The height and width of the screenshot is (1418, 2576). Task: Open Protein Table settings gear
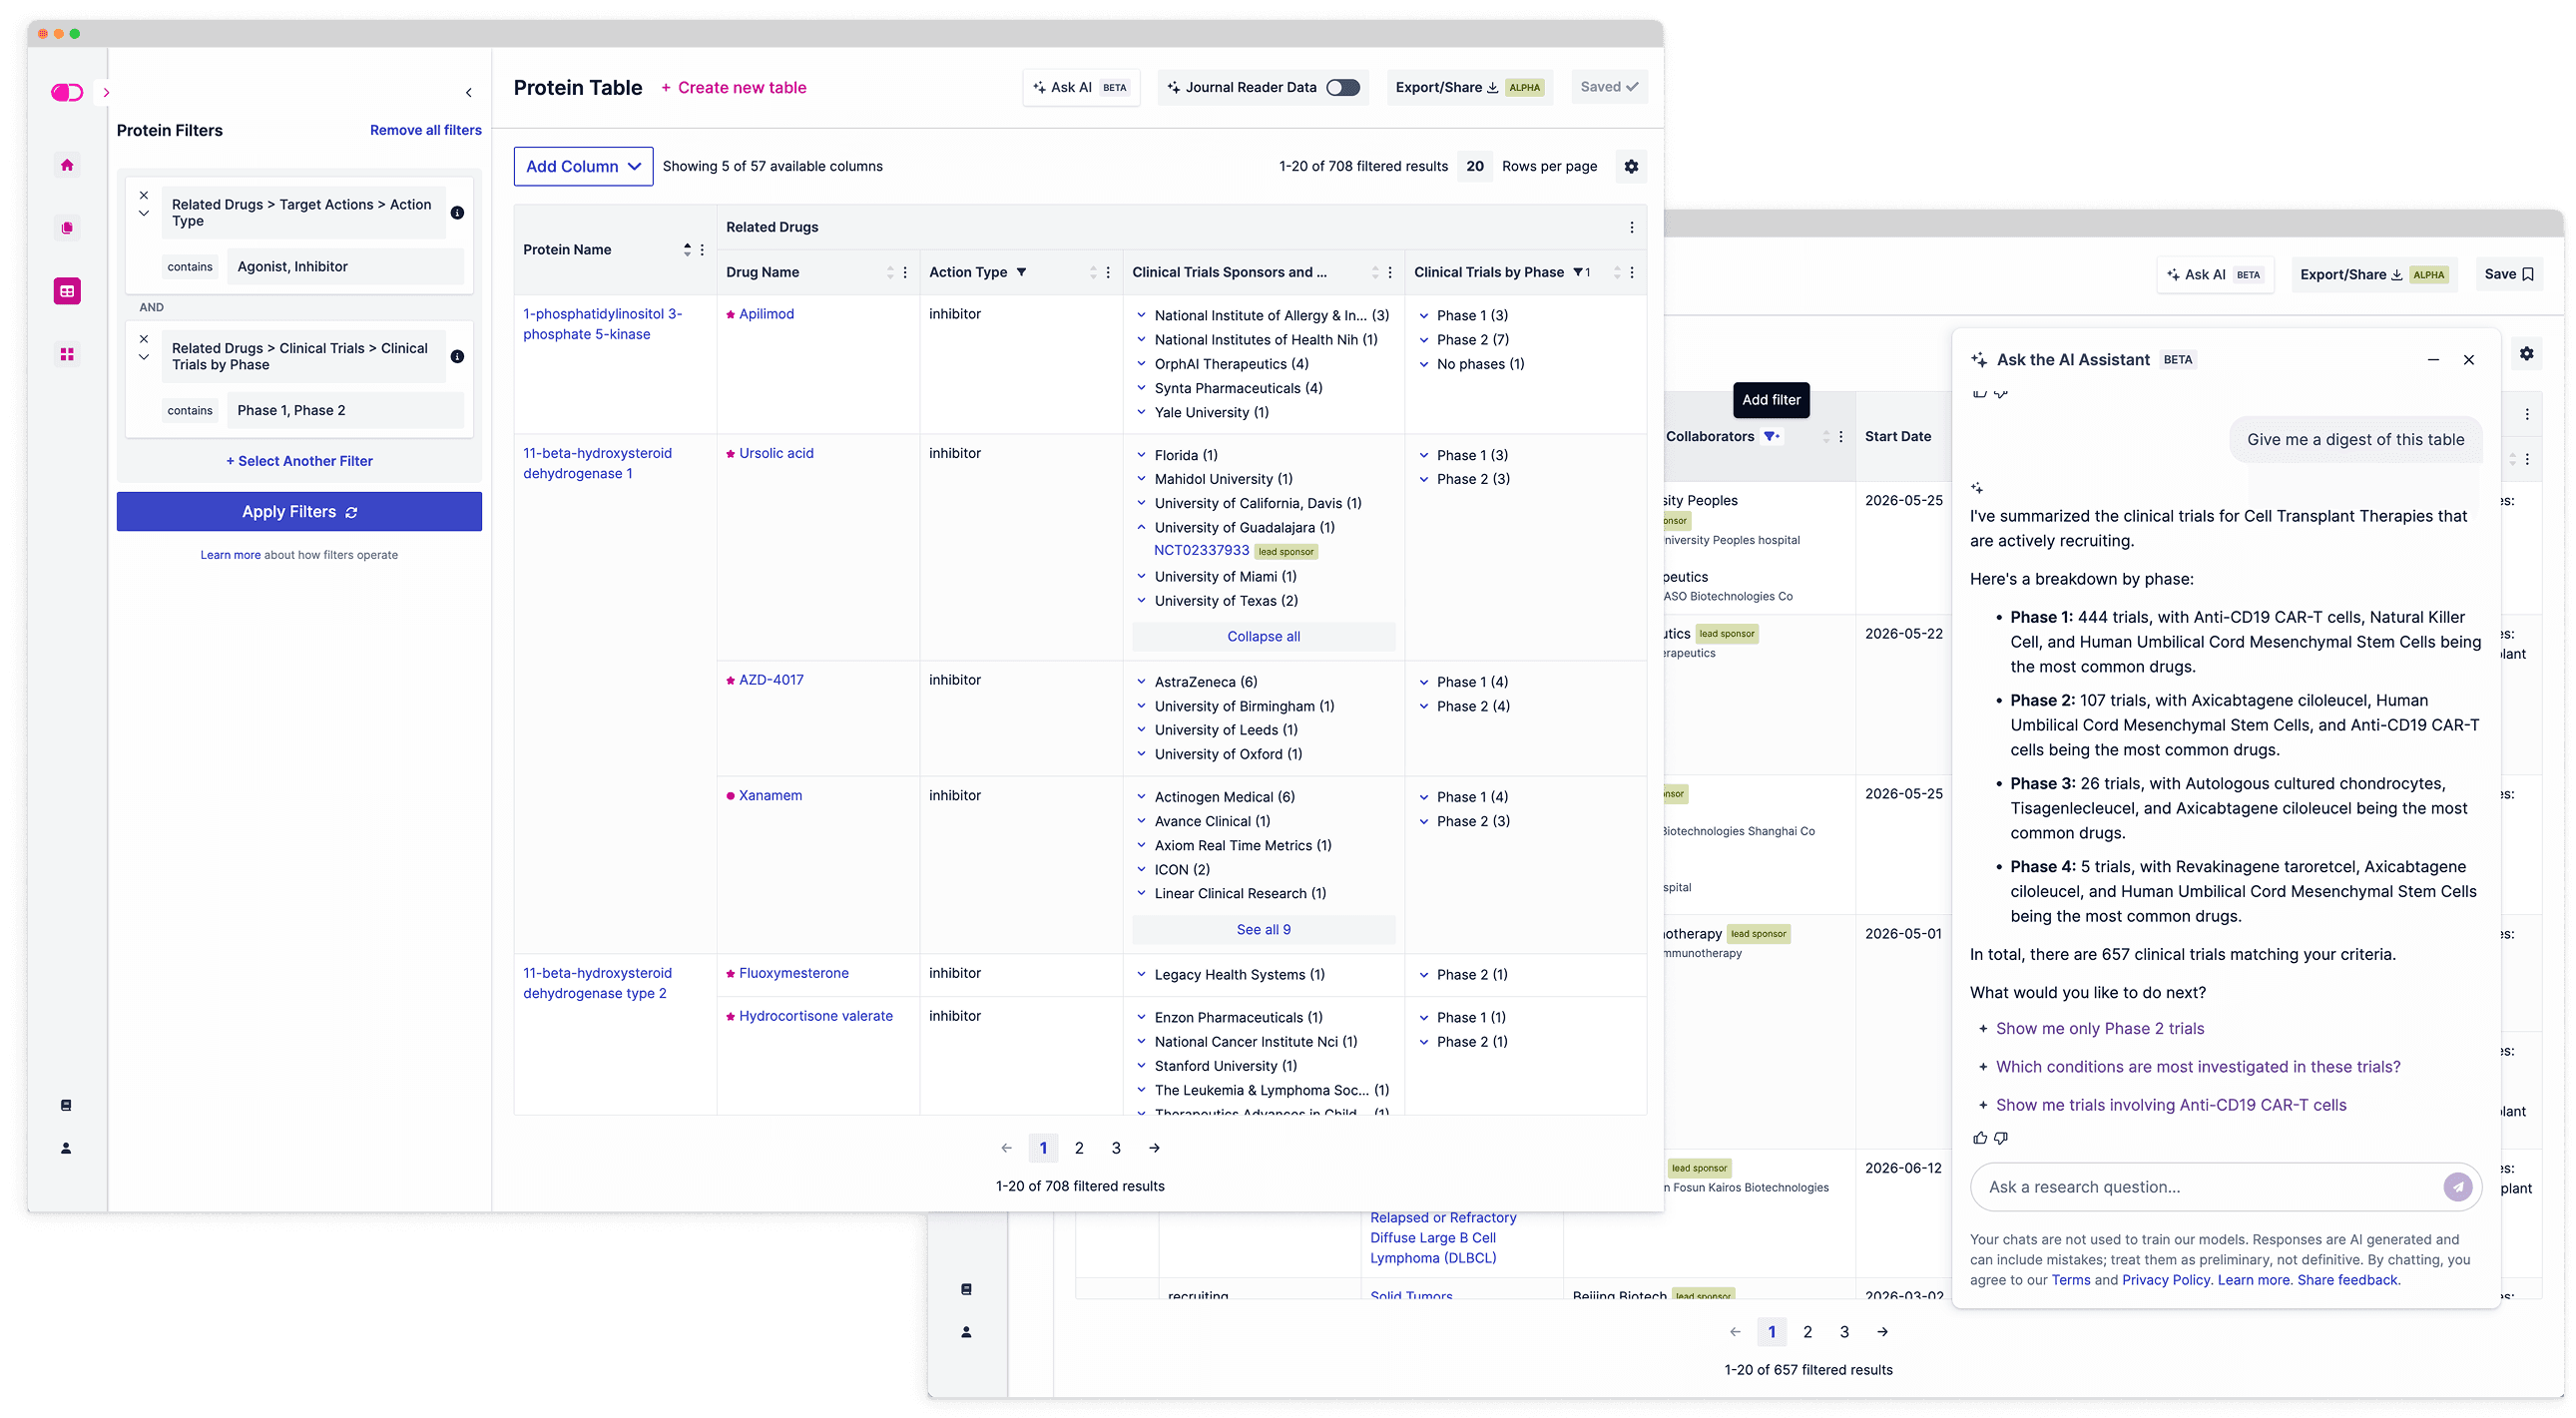pyautogui.click(x=1631, y=166)
